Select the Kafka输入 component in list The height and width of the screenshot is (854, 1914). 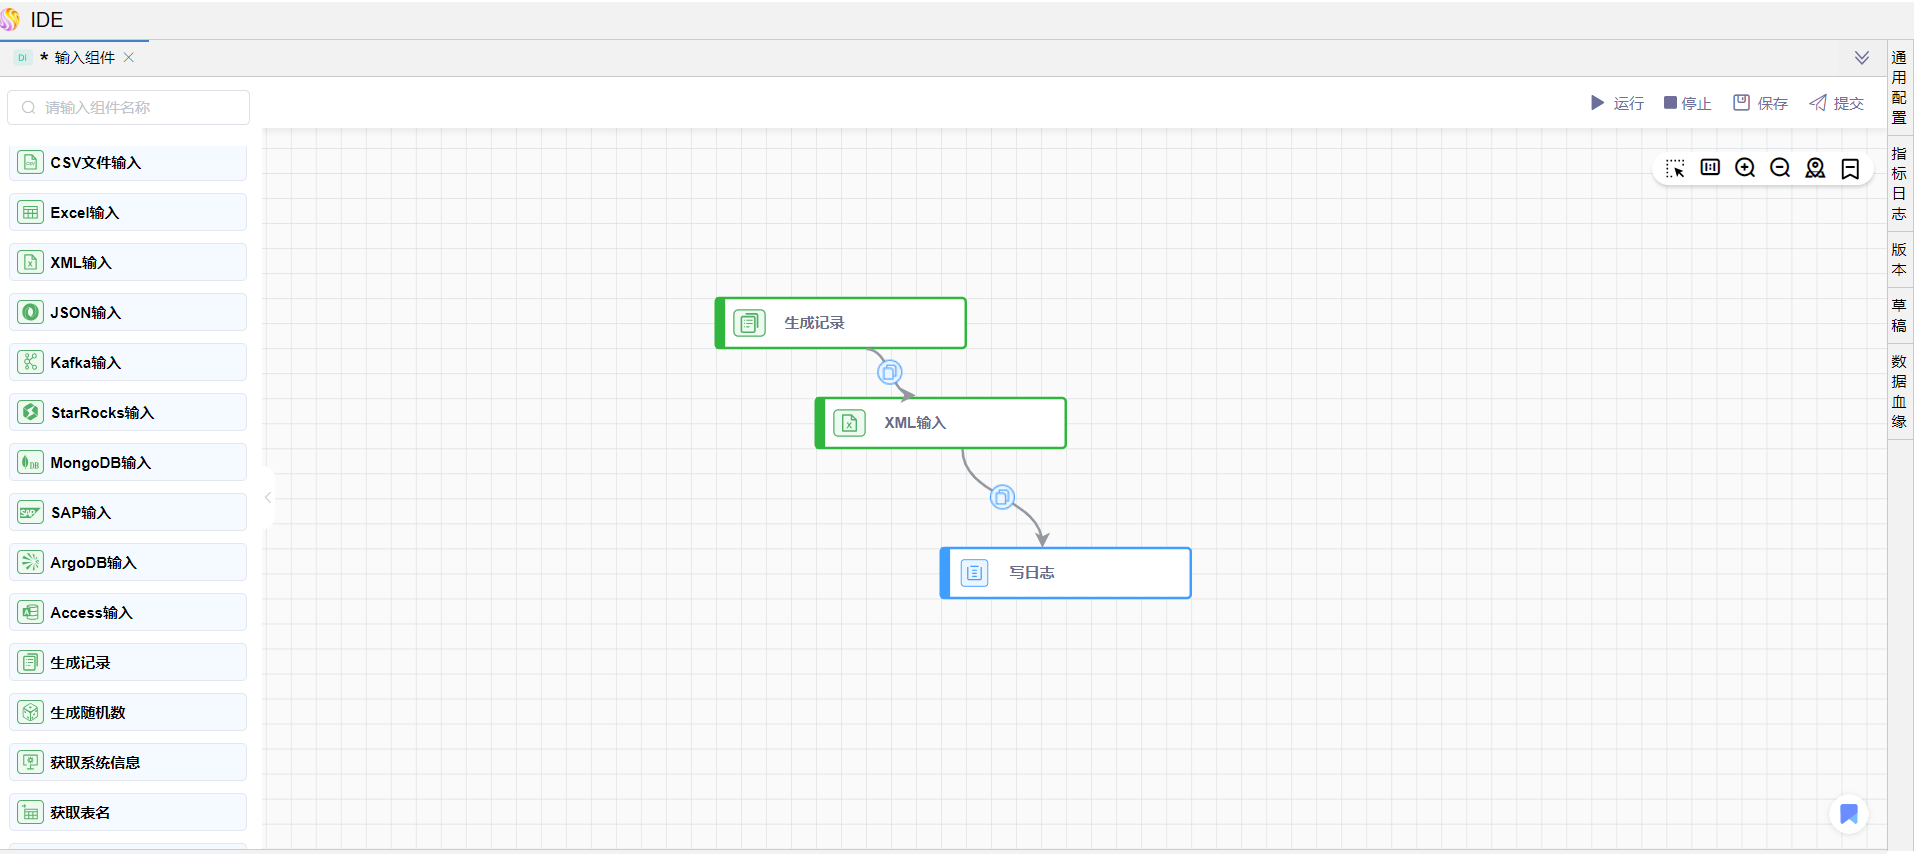pos(128,362)
